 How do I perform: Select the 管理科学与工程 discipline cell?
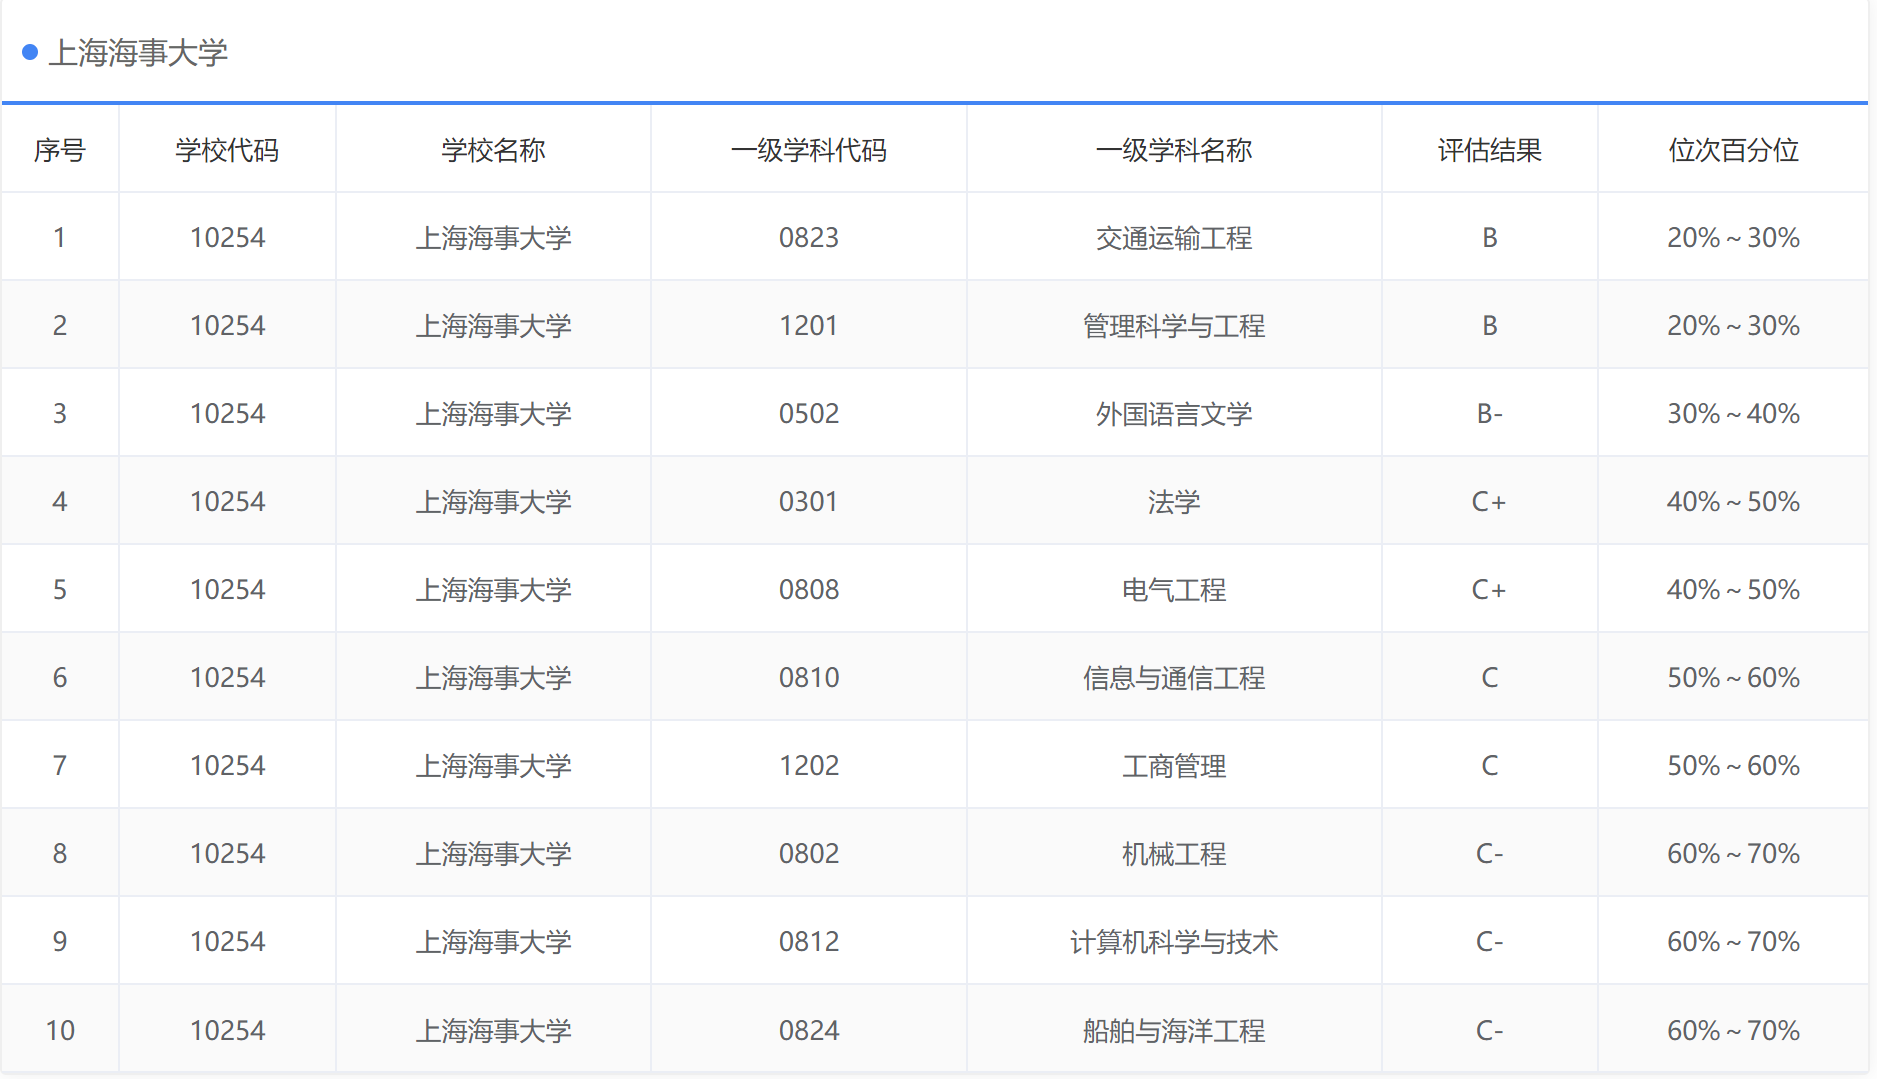pyautogui.click(x=1175, y=325)
